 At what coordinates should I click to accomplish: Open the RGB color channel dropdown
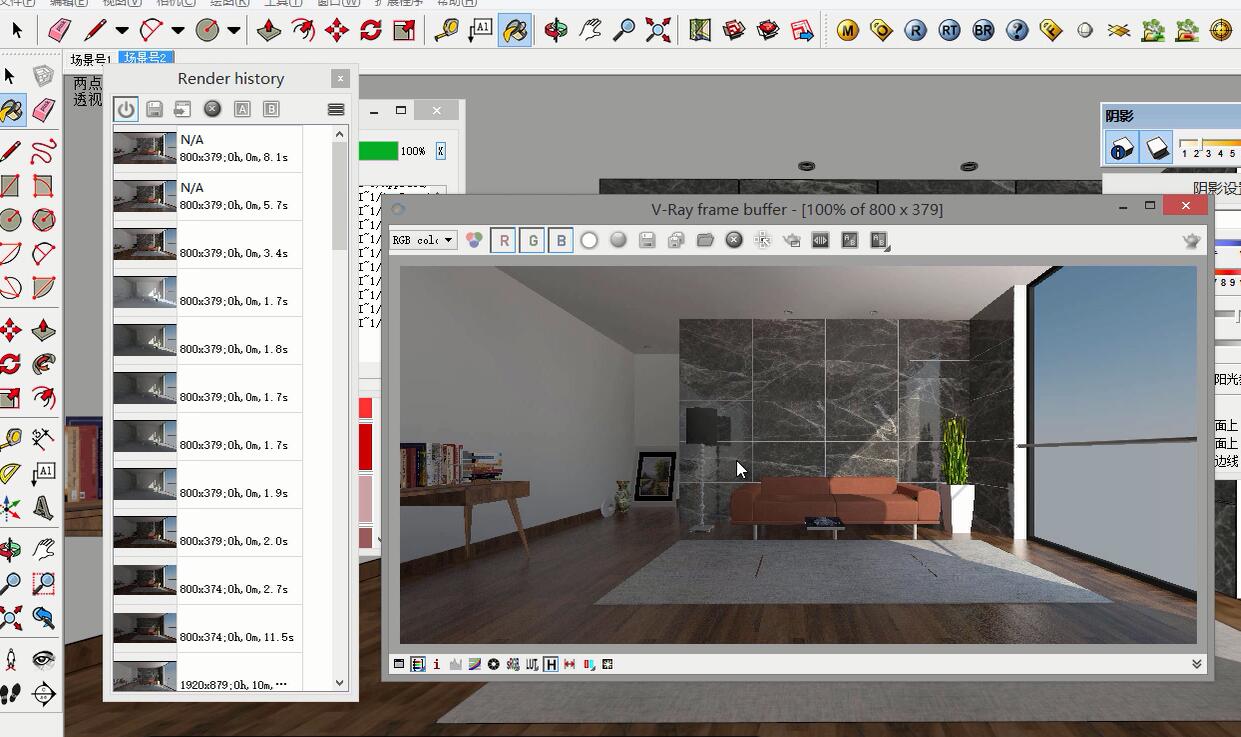click(x=423, y=240)
